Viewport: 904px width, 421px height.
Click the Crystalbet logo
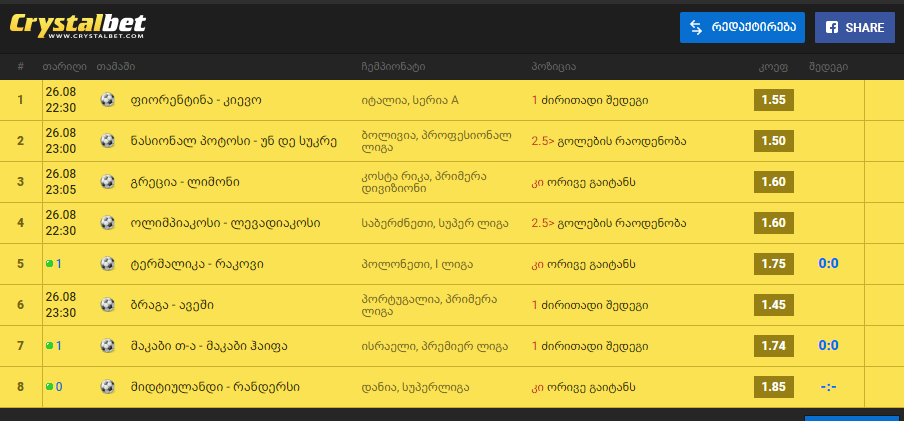(78, 26)
